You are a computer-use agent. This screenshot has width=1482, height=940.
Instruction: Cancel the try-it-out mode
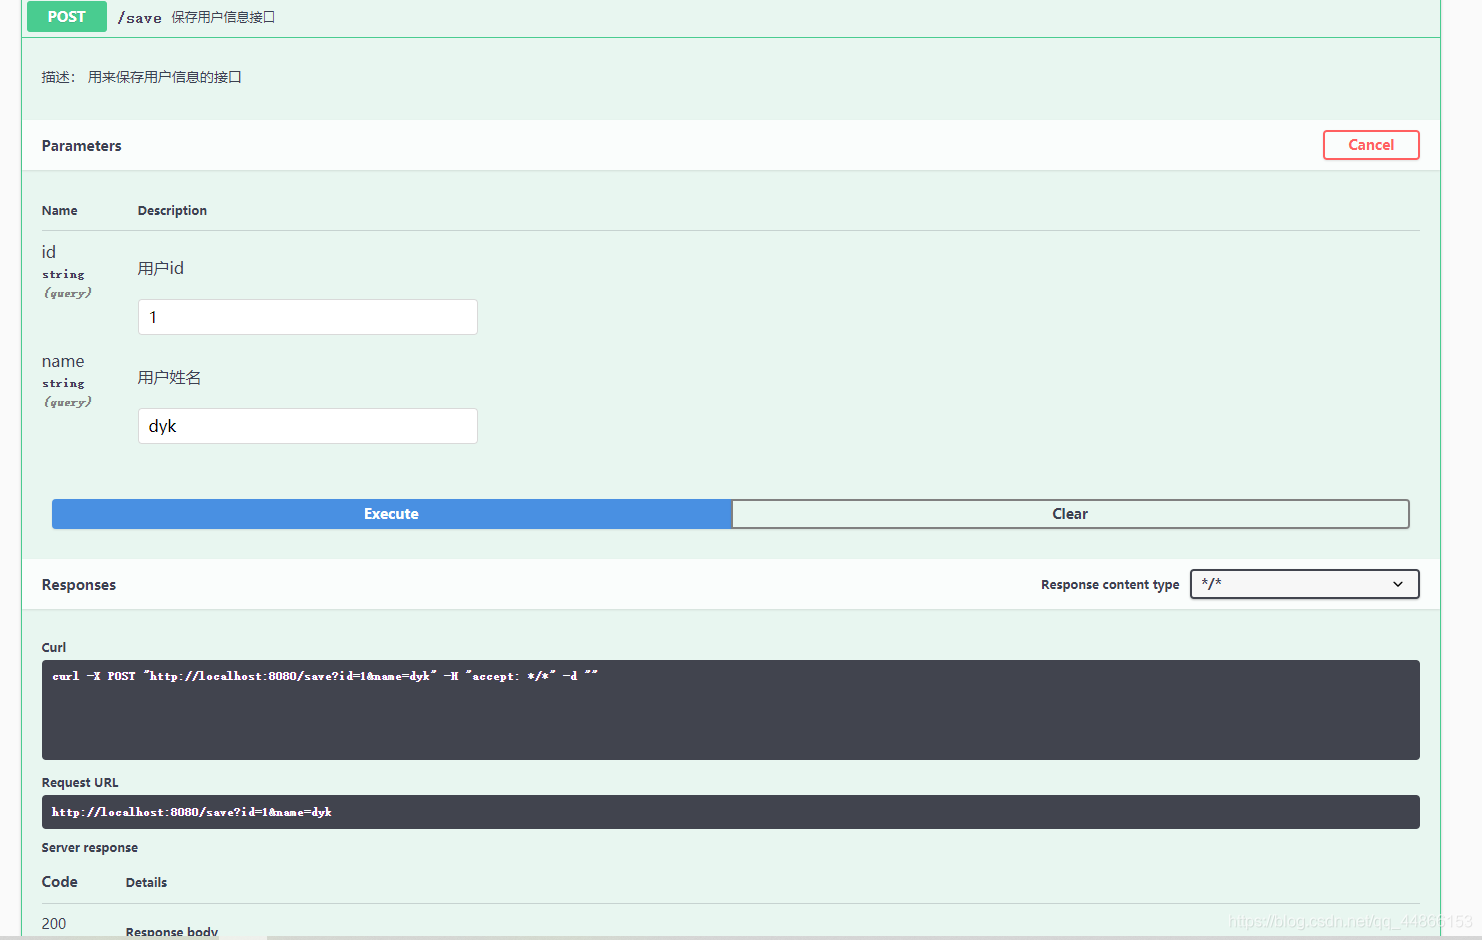point(1371,145)
